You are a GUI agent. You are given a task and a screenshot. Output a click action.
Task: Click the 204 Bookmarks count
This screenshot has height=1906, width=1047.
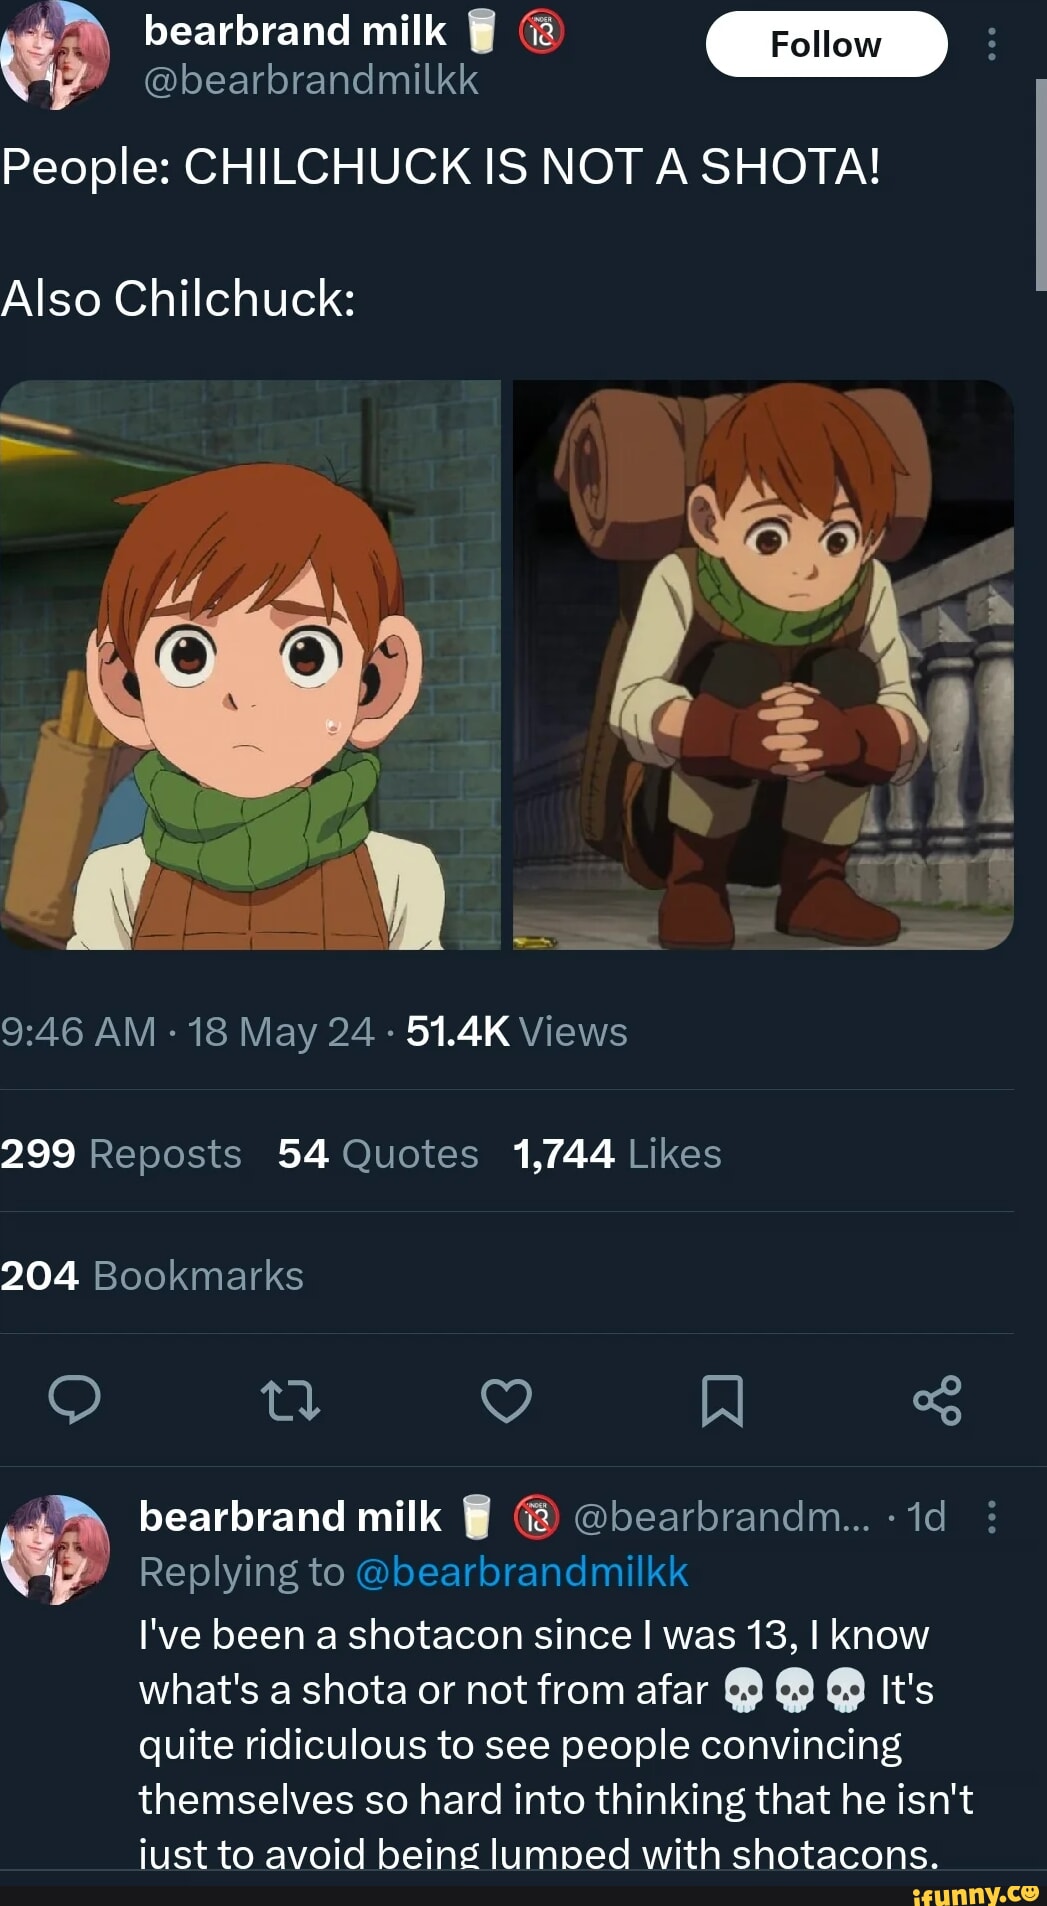(152, 1276)
